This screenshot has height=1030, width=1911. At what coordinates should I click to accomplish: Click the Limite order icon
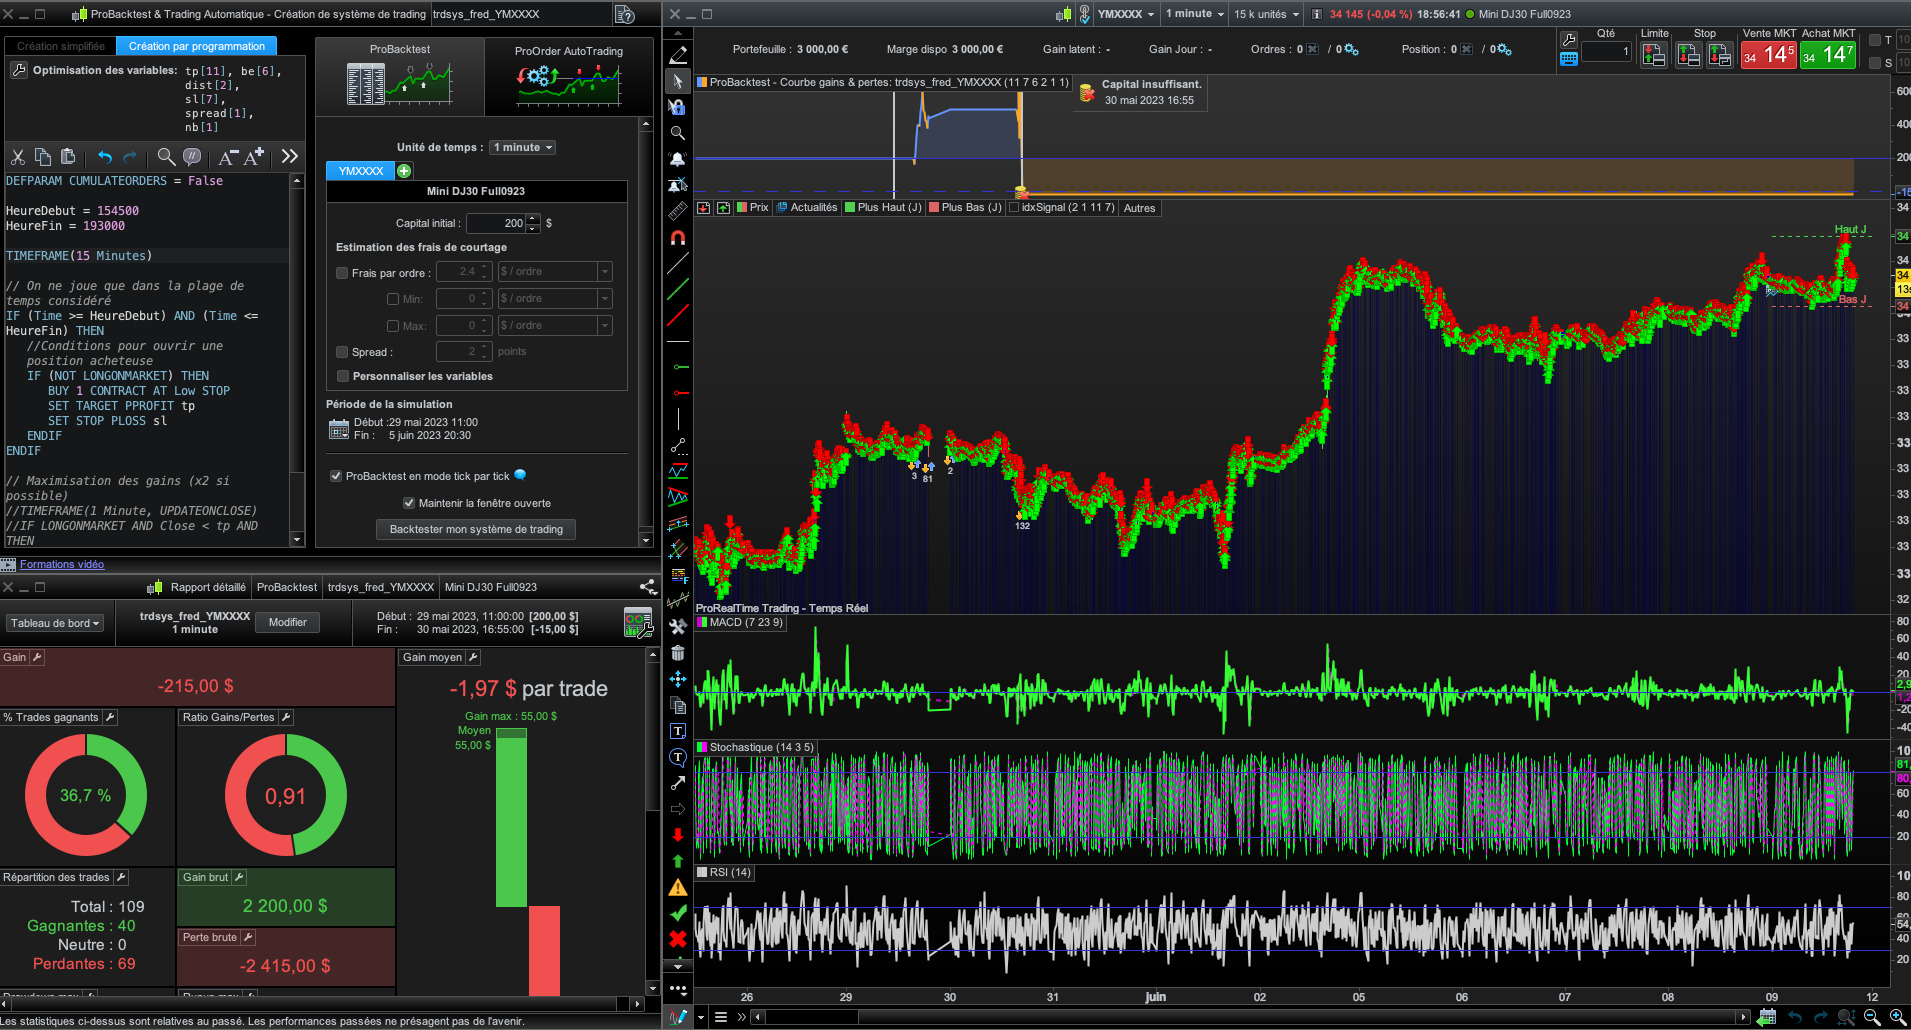[x=1654, y=56]
